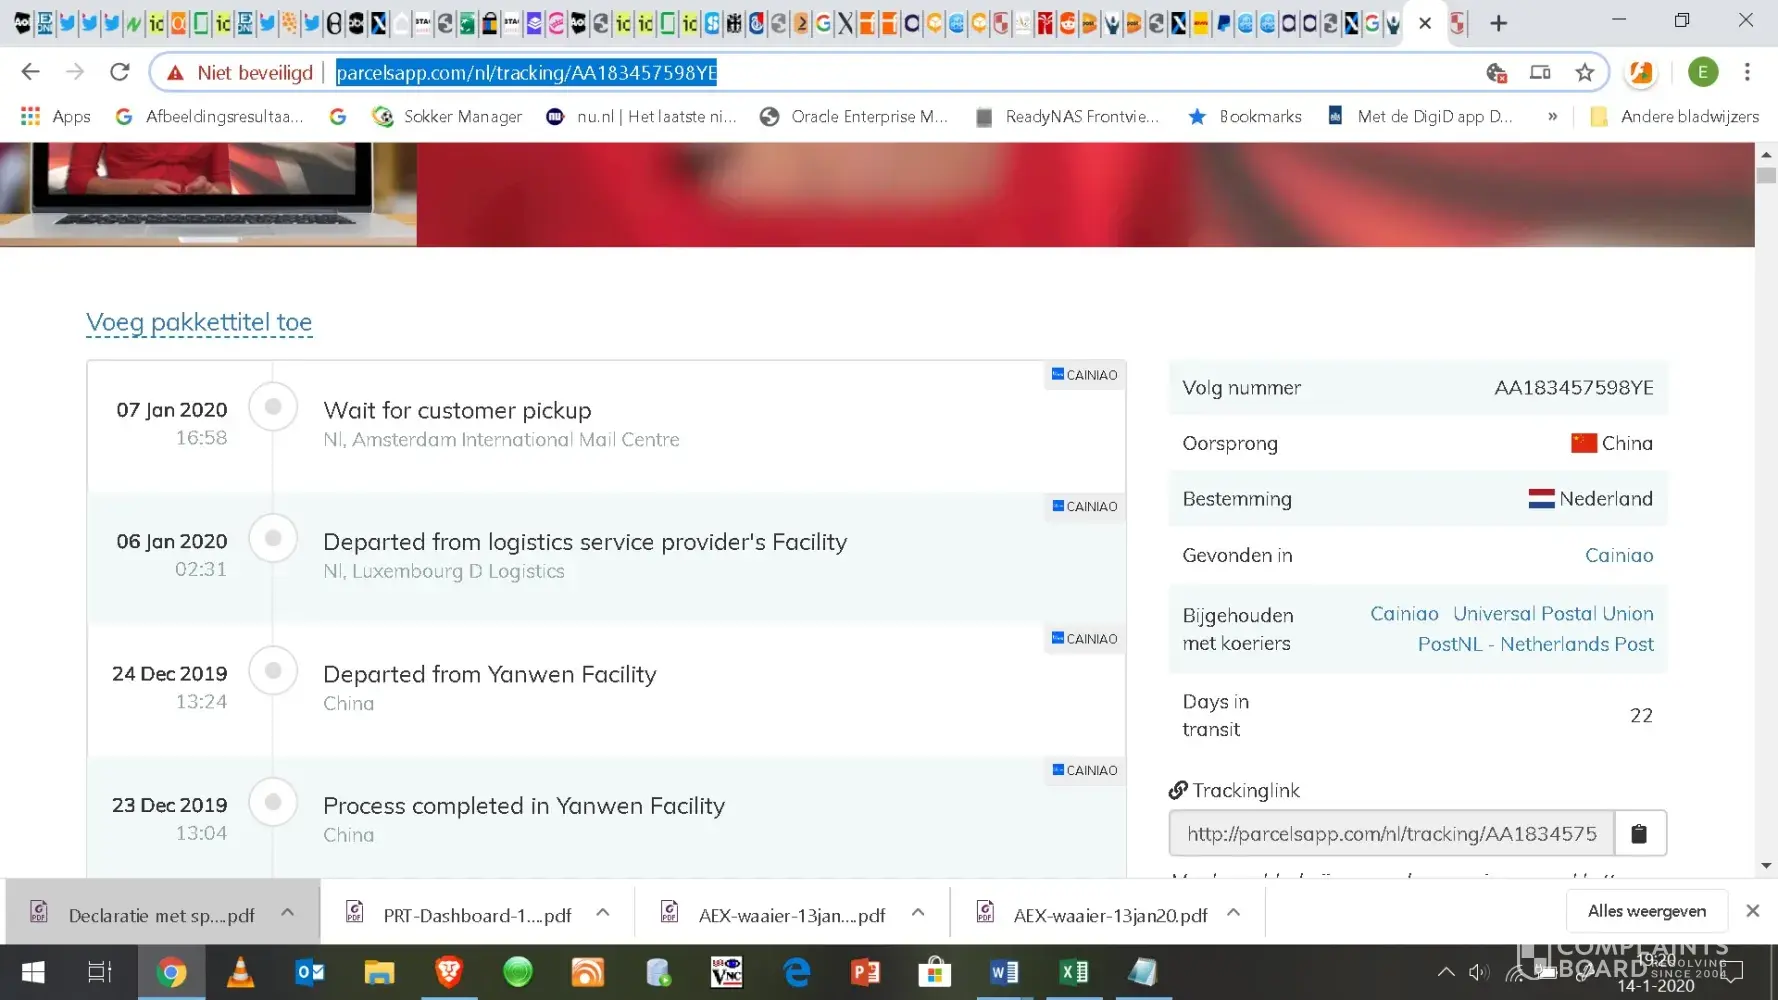The width and height of the screenshot is (1778, 1000).
Task: Click the CAINIAO badge on 23 Dec event
Action: click(1085, 770)
